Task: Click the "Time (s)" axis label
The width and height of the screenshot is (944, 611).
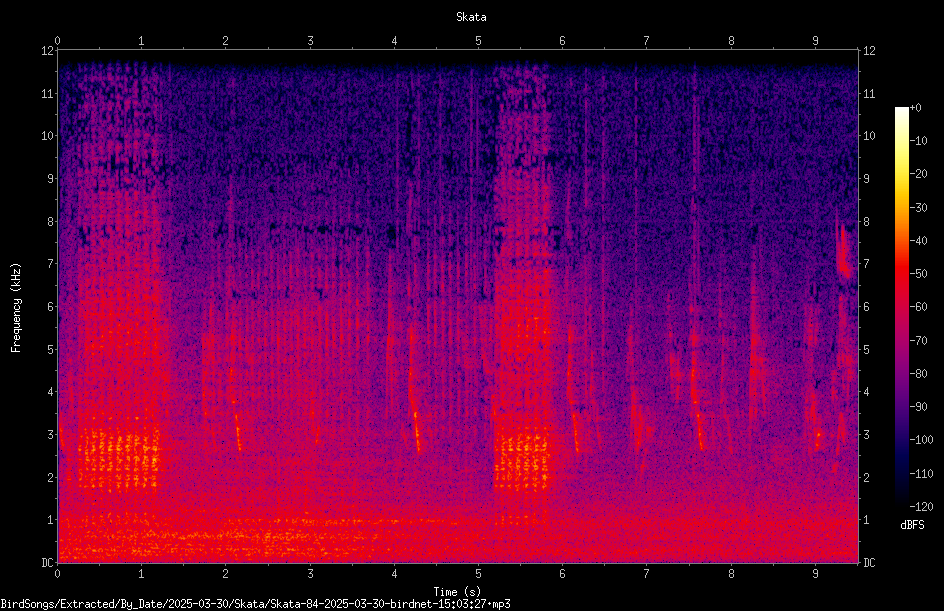Action: point(457,592)
